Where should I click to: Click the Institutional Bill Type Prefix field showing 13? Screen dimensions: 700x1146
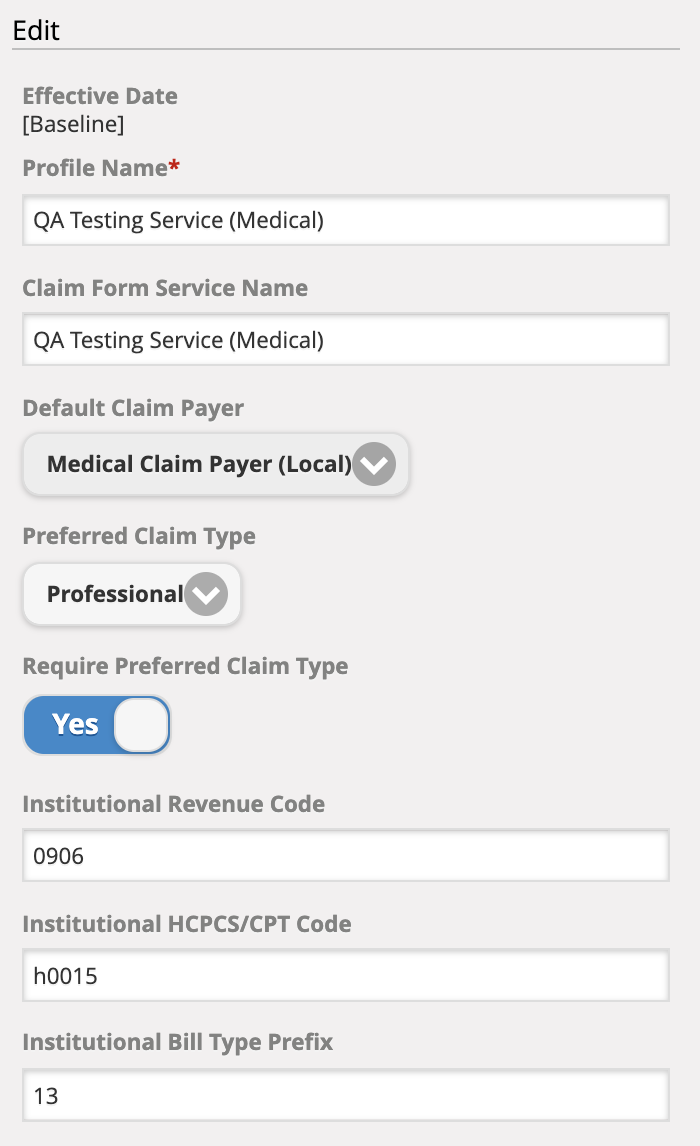pos(345,1095)
